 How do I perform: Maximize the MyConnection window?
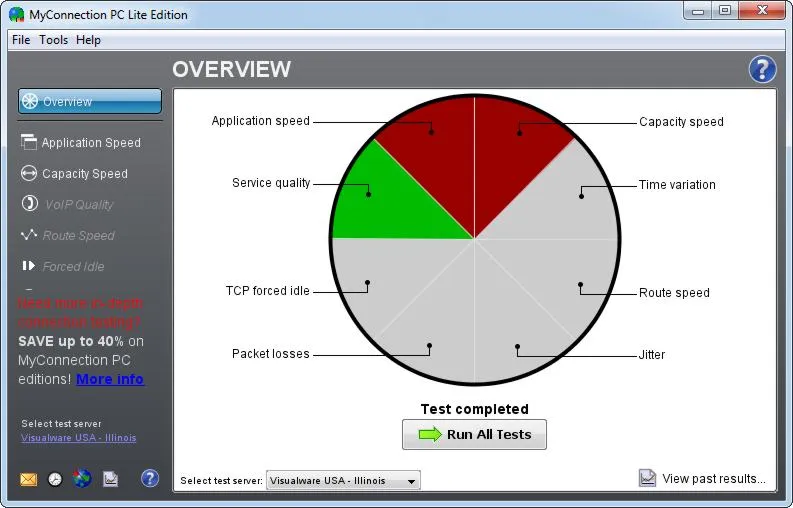point(725,11)
